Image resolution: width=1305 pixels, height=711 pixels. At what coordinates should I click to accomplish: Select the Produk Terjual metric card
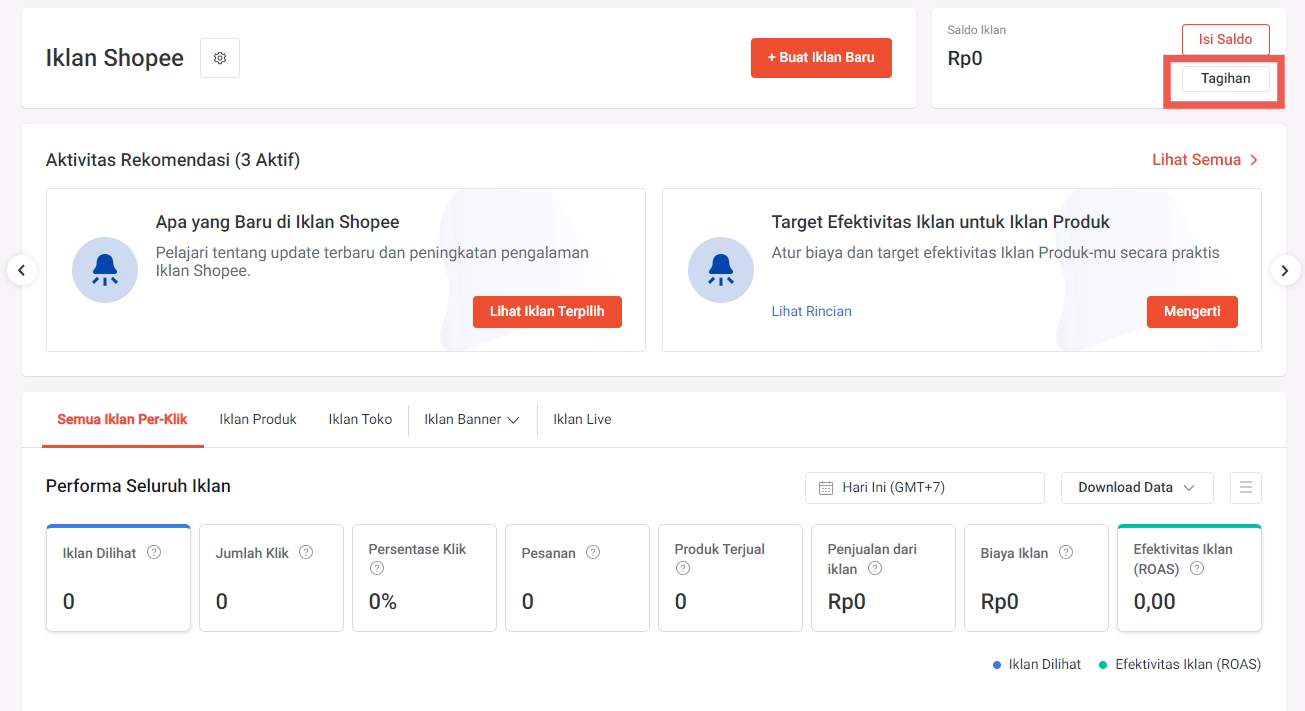[730, 578]
